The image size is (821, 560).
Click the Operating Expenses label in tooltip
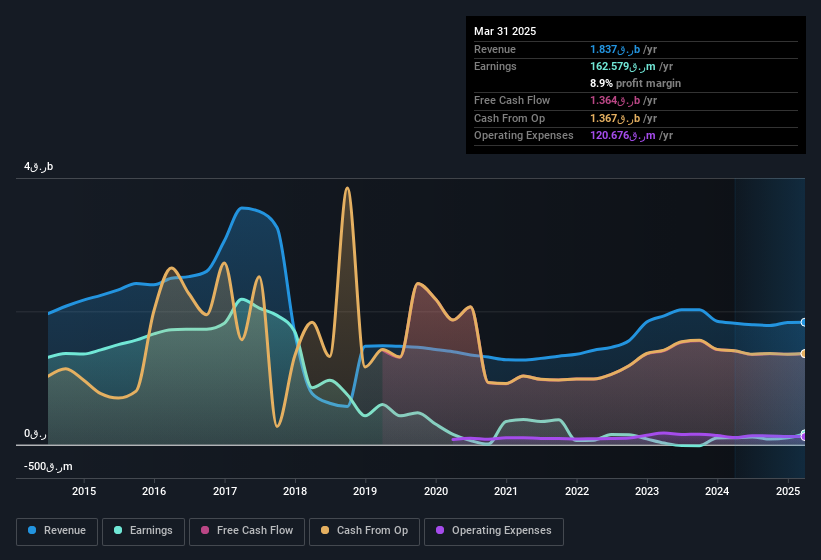click(x=524, y=136)
